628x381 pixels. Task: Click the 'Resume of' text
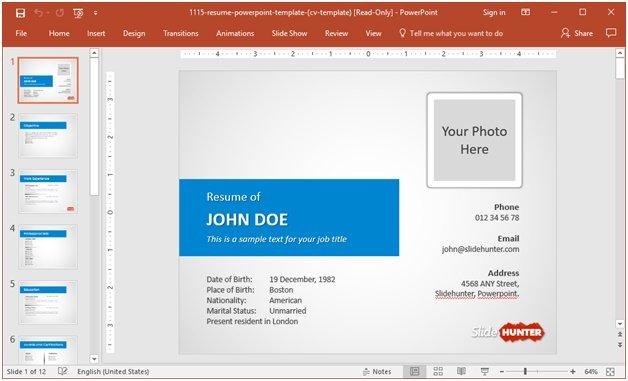(233, 197)
